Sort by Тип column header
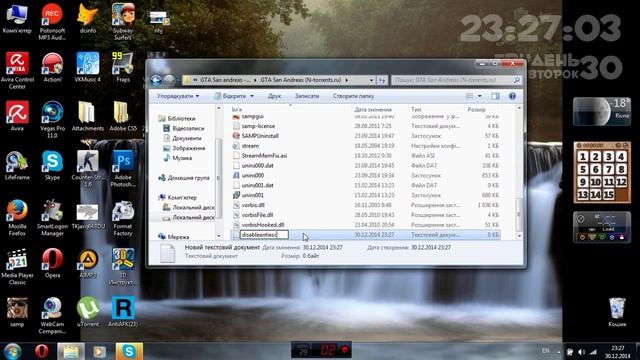Image resolution: width=640 pixels, height=360 pixels. (x=416, y=109)
